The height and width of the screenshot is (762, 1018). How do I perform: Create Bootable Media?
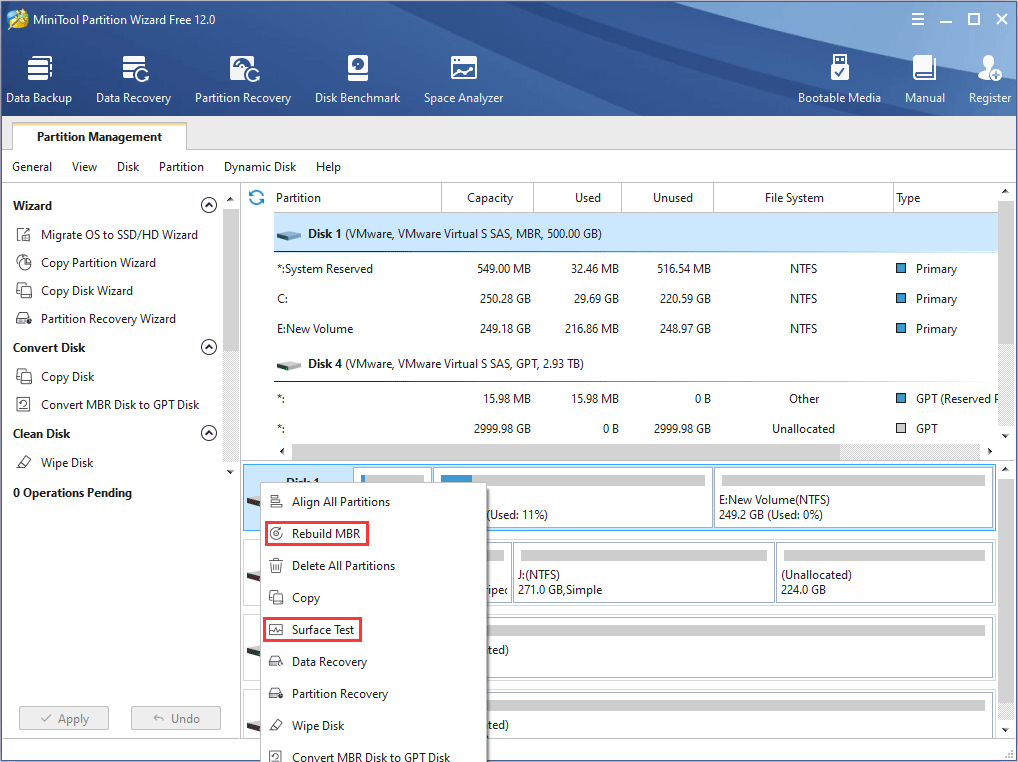coord(839,79)
